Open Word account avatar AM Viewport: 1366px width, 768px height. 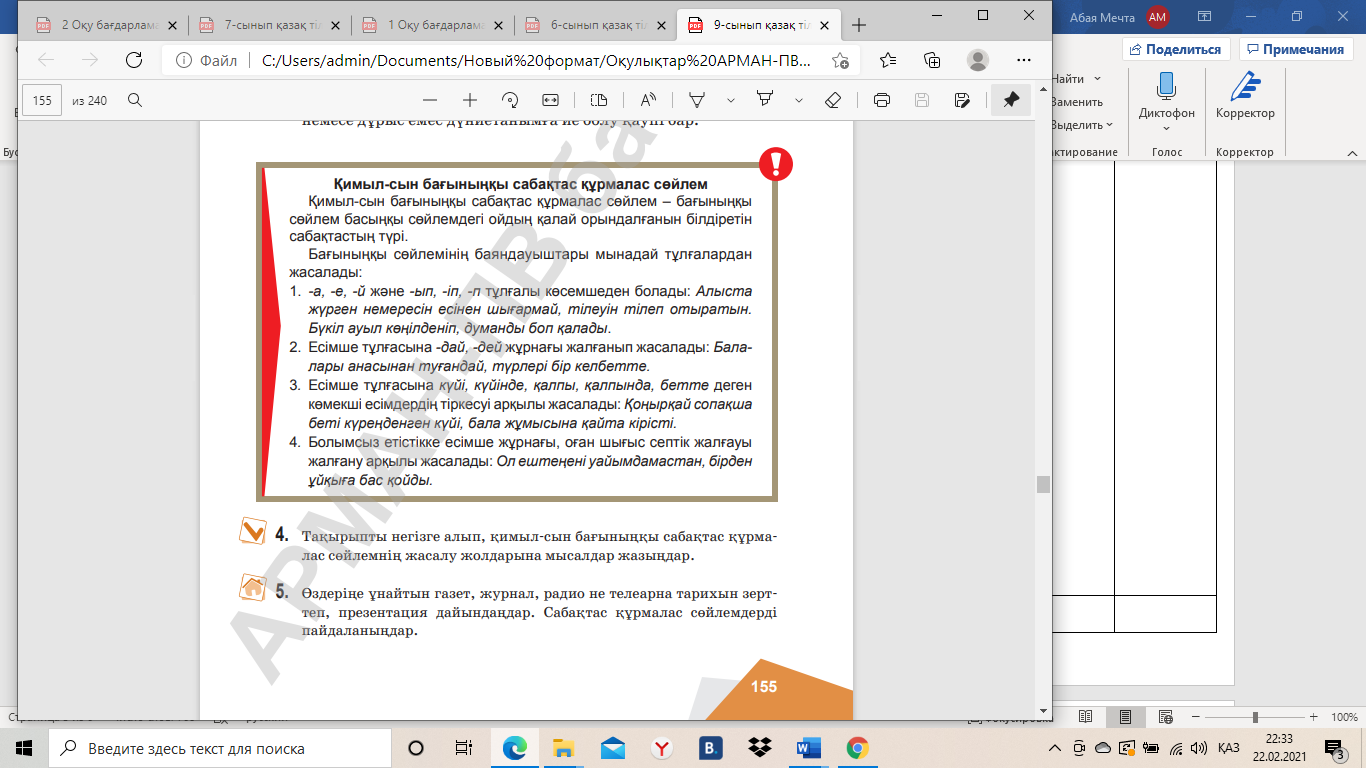coord(1158,16)
